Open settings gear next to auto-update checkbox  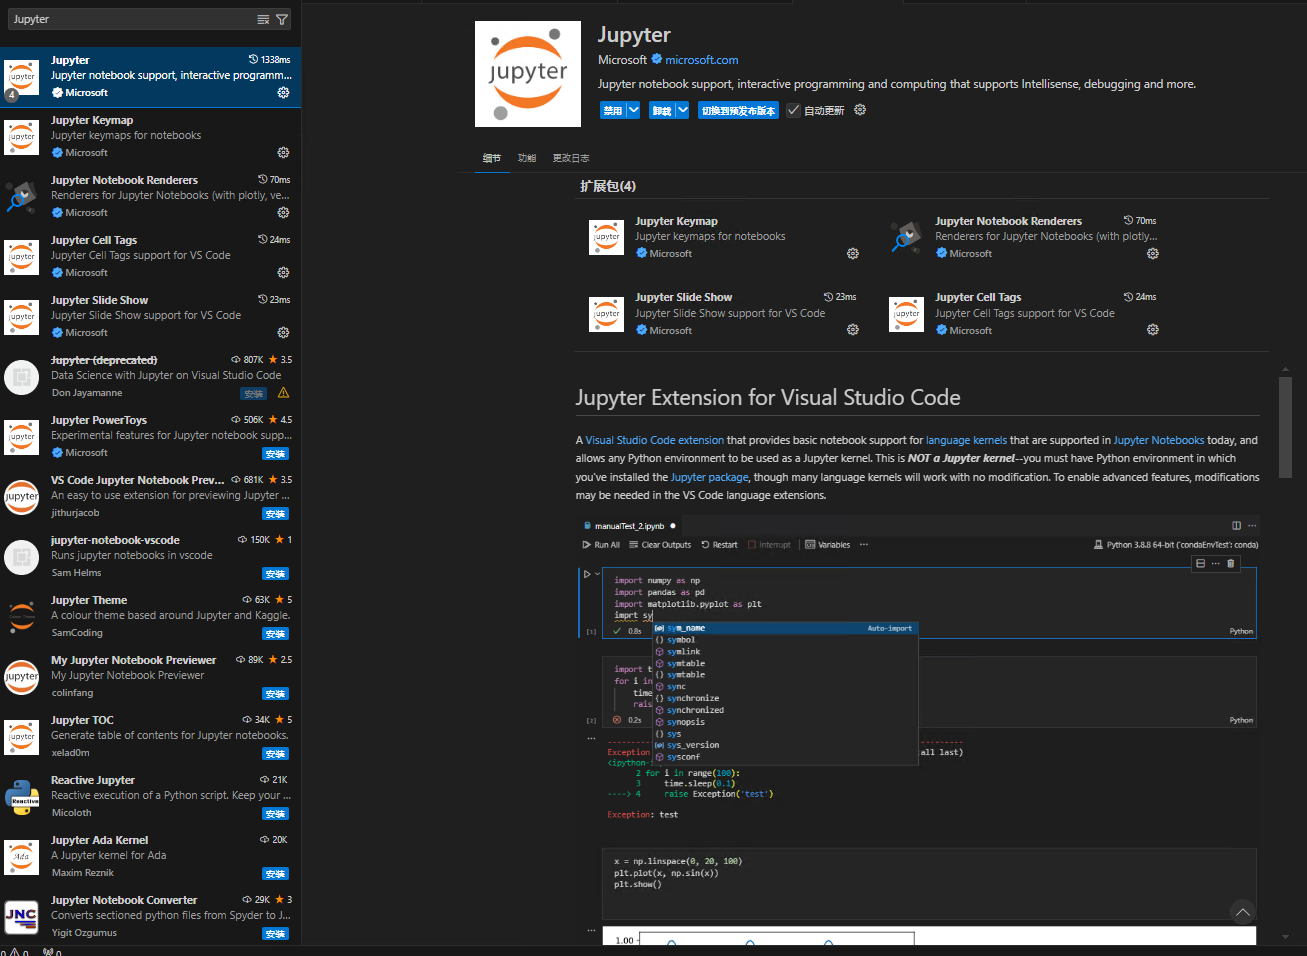(860, 110)
